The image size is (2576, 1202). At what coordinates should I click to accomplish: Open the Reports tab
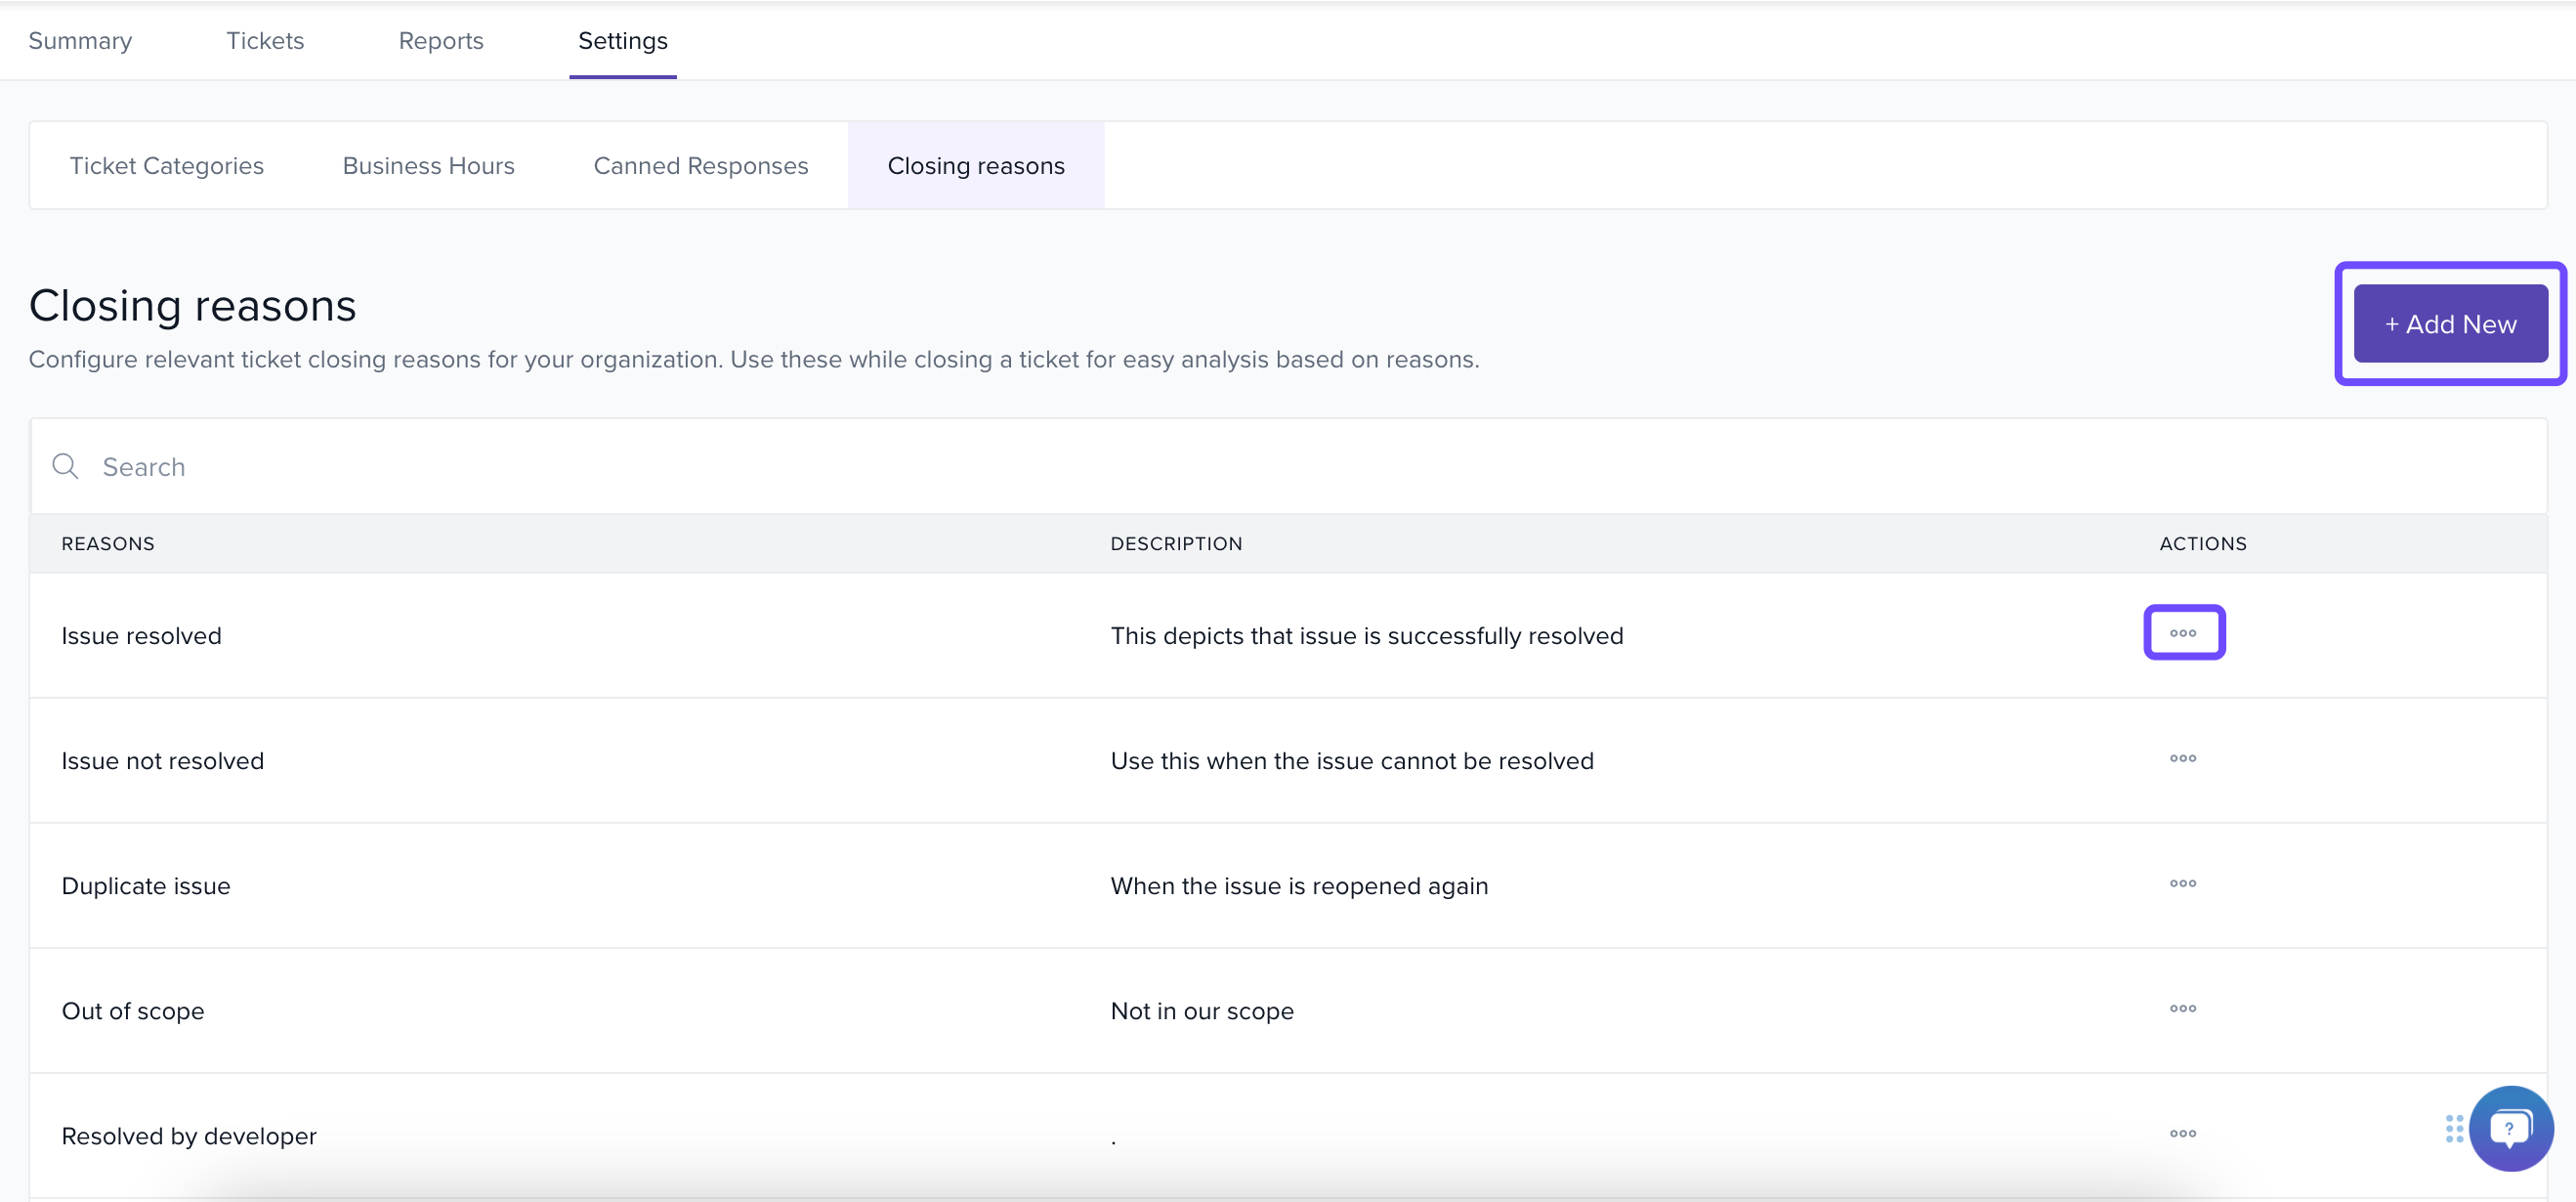click(x=441, y=41)
